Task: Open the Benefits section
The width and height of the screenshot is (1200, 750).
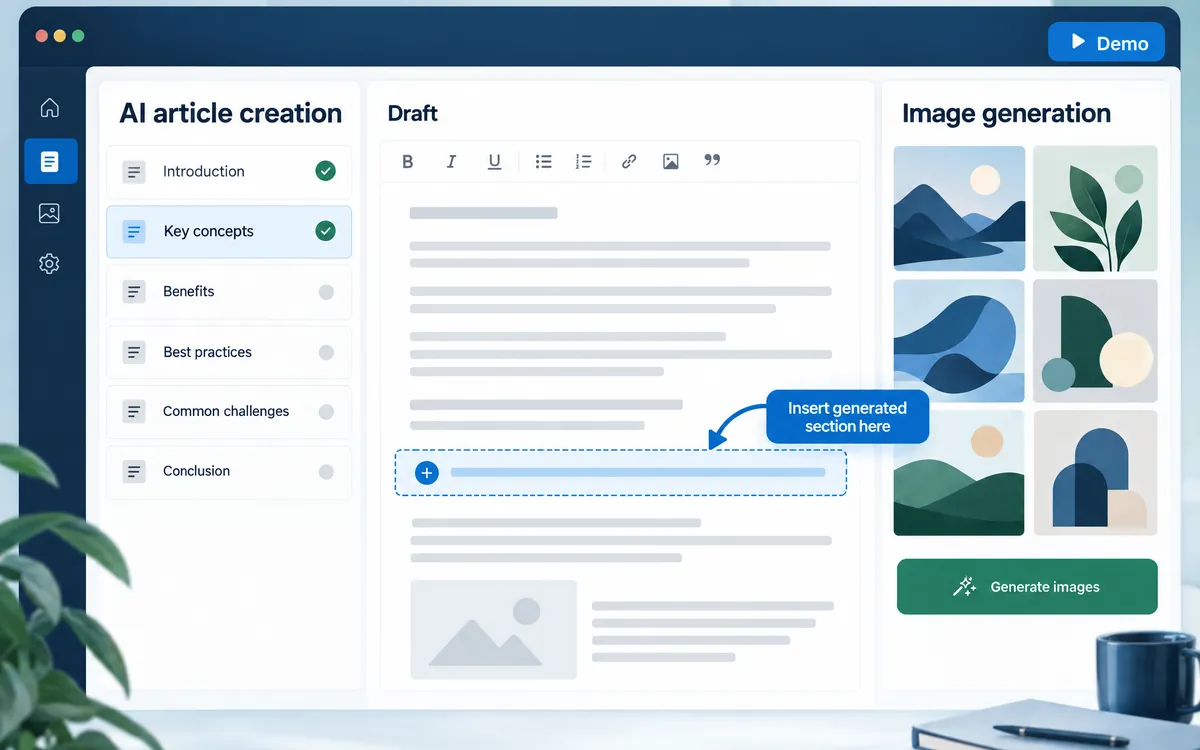Action: pyautogui.click(x=229, y=292)
